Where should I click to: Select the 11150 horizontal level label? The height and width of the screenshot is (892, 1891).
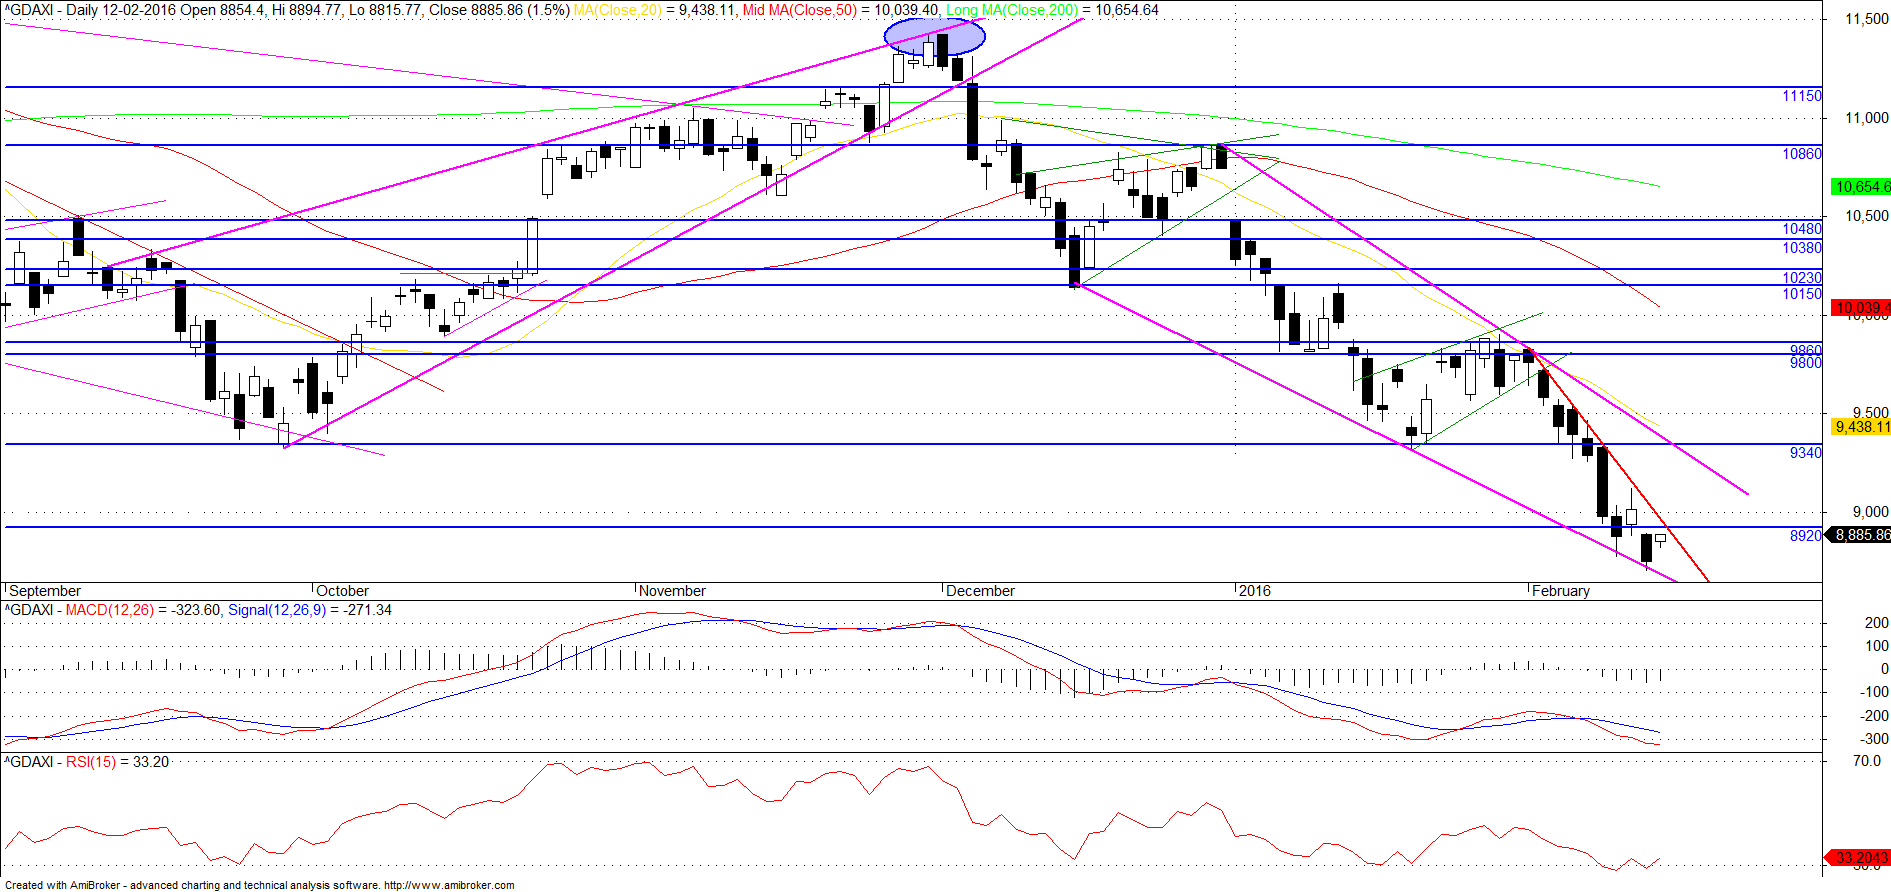point(1802,96)
